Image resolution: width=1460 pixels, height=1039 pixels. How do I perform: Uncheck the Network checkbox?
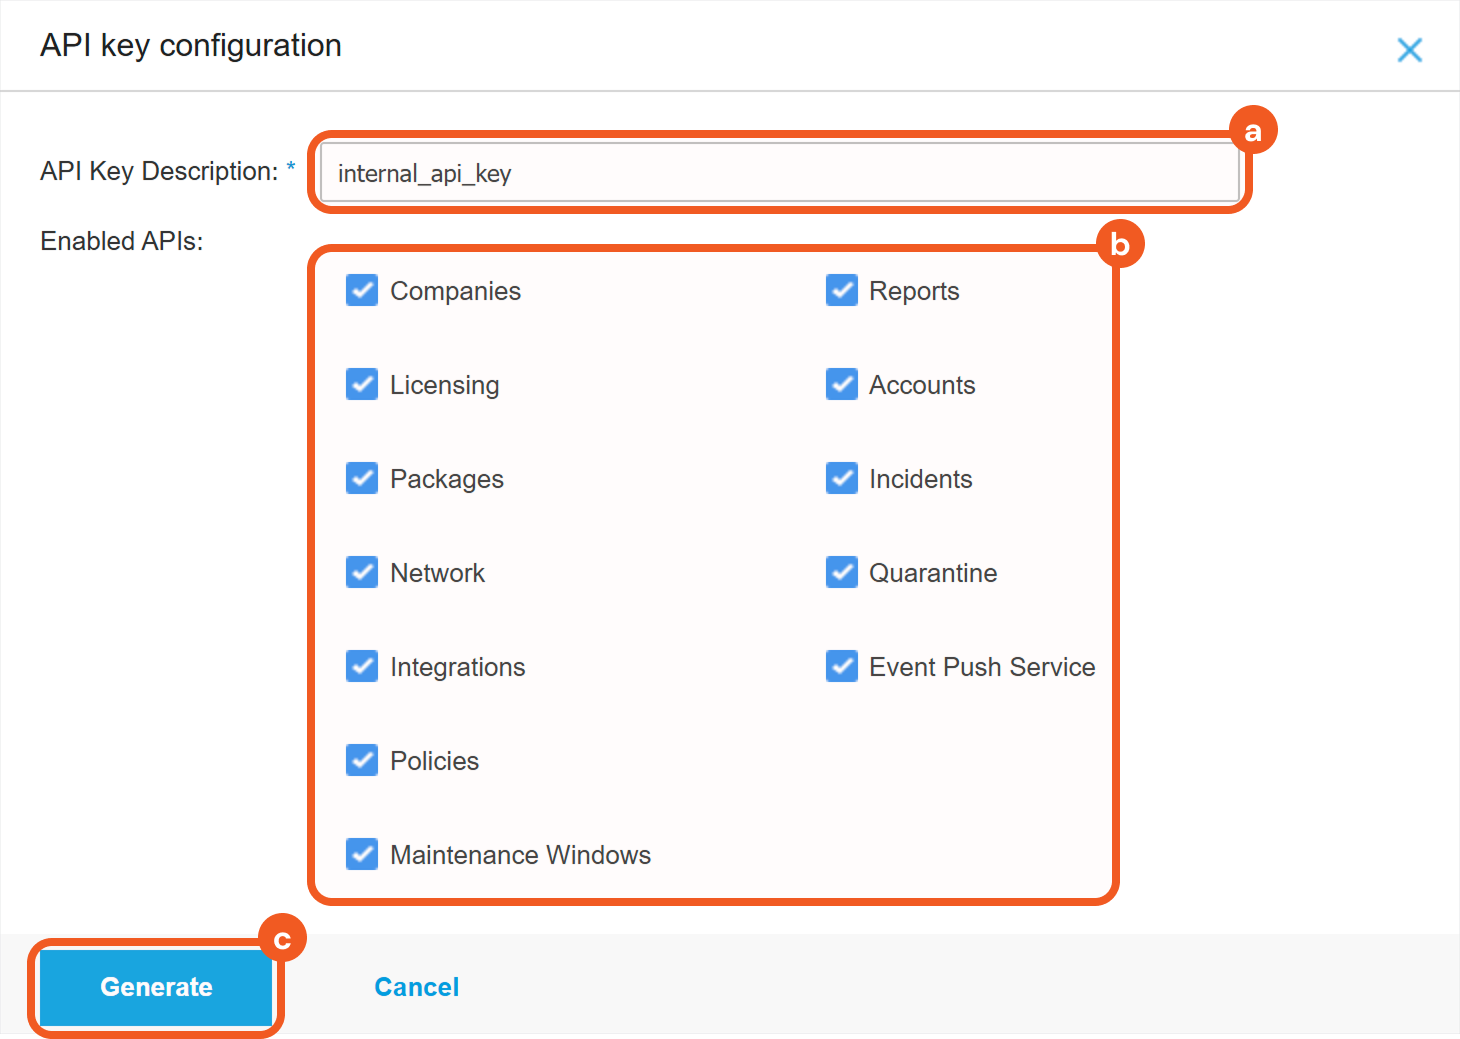tap(362, 573)
